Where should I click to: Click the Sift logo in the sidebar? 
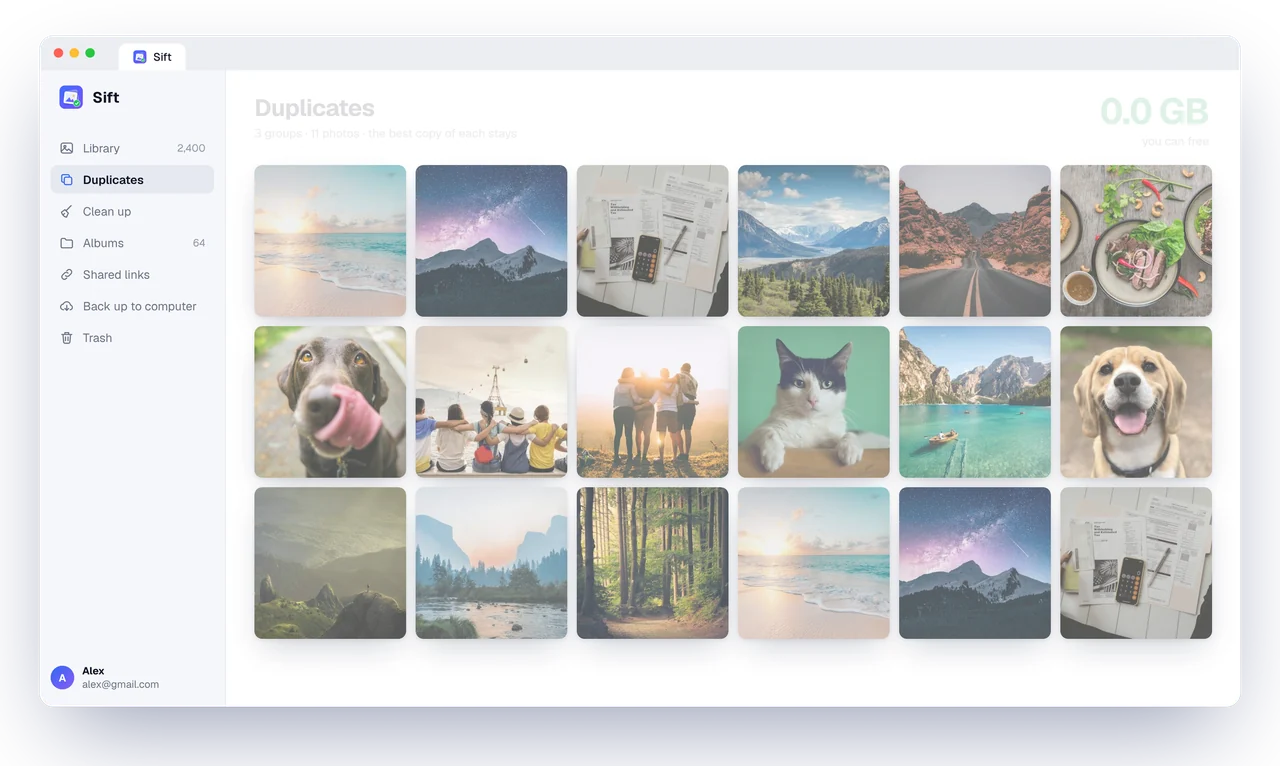[71, 97]
